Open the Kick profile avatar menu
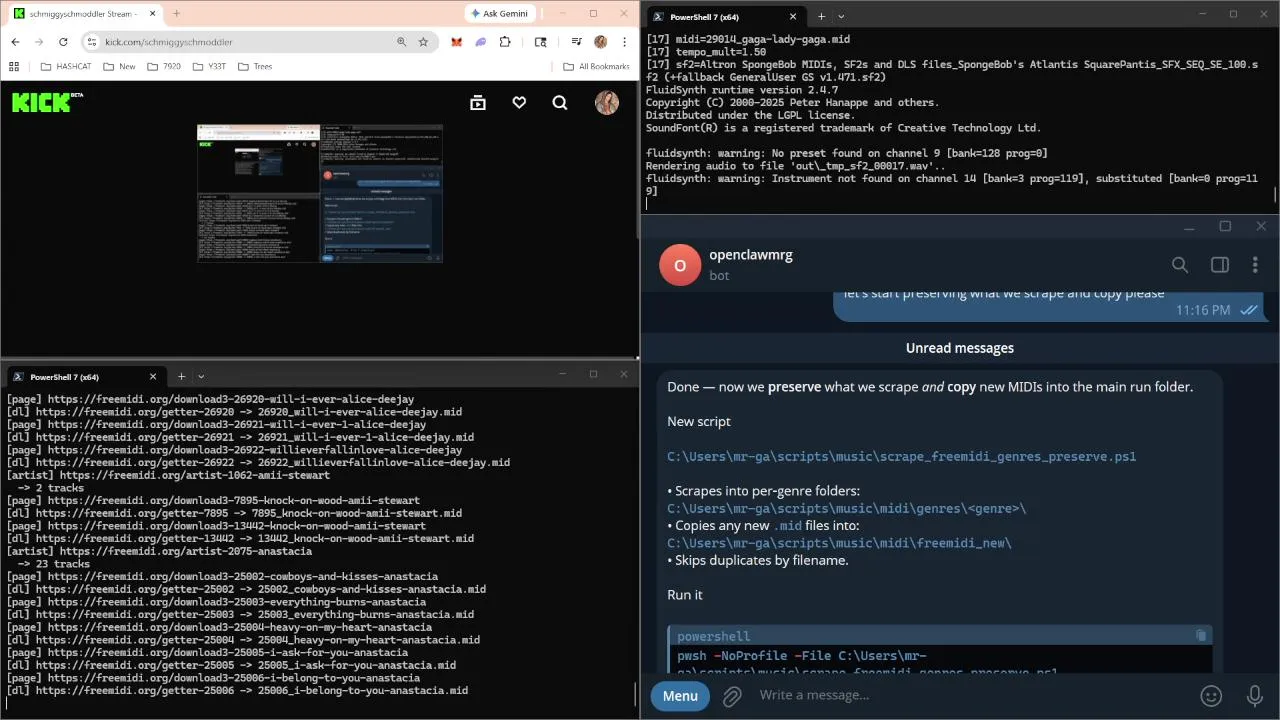 (607, 102)
